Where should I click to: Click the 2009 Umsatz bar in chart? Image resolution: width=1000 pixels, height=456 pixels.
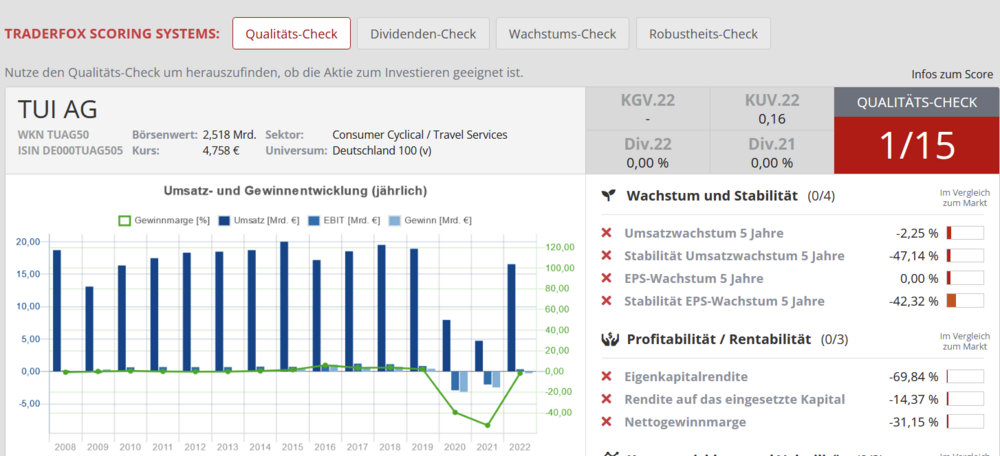pyautogui.click(x=89, y=329)
